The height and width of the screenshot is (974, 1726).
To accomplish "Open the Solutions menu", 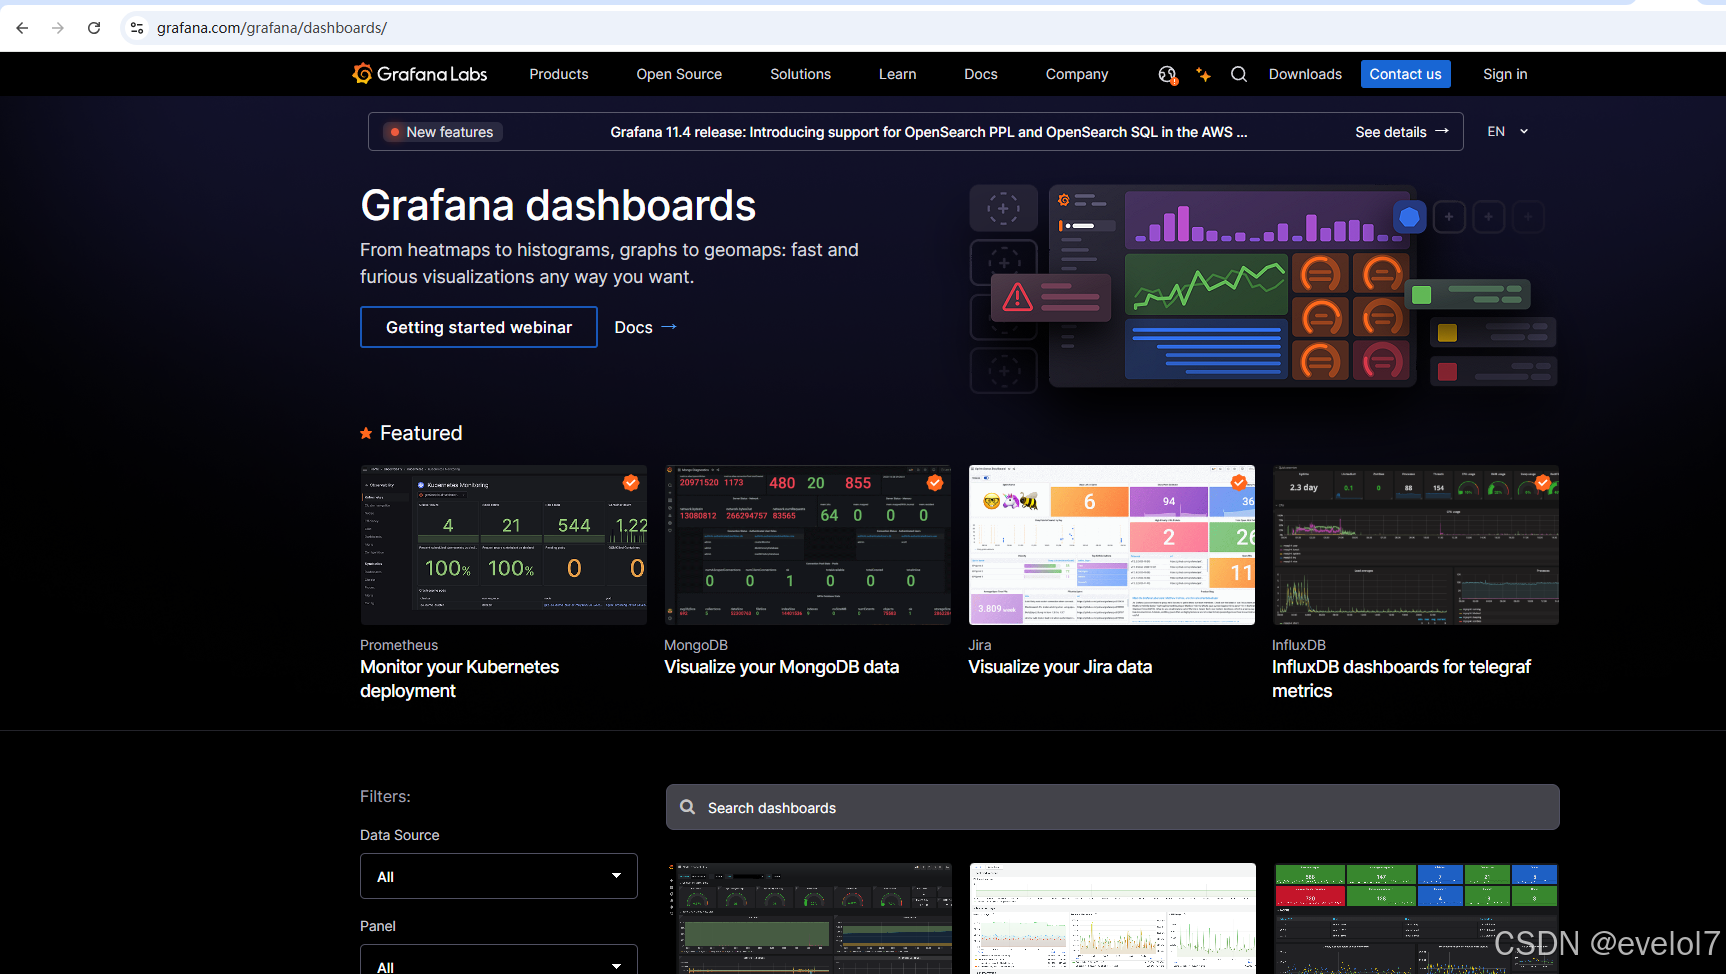I will click(800, 74).
